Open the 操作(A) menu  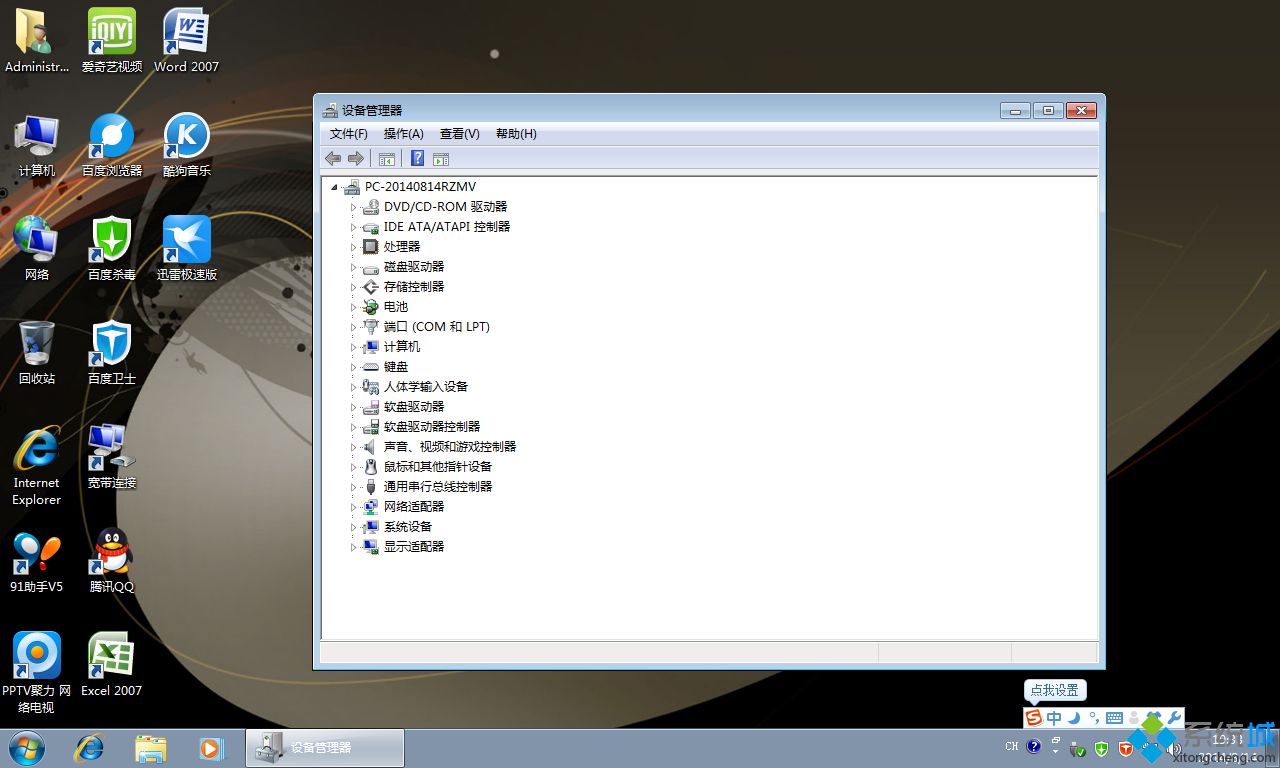pos(404,134)
